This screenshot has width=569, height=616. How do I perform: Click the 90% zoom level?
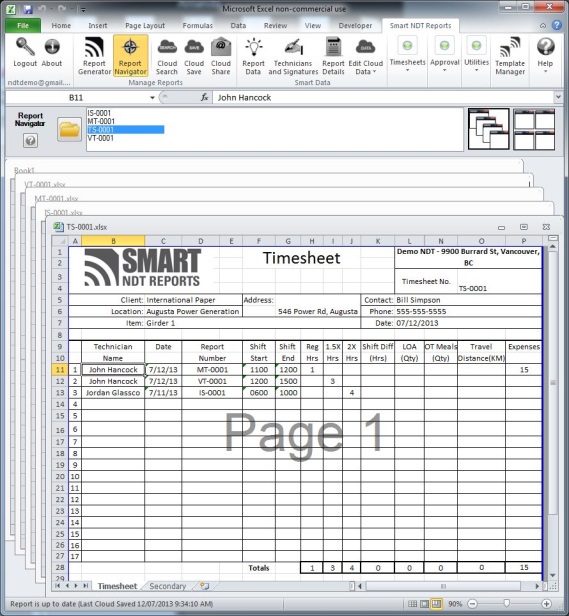tap(455, 604)
